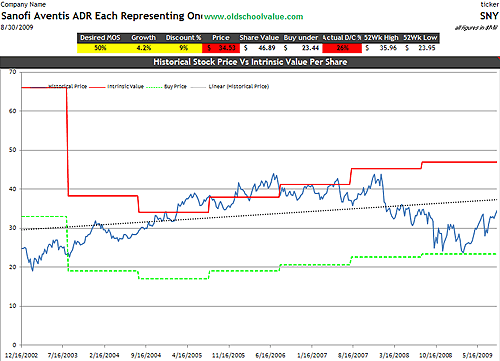Click the Historical Stock Price Vs Intrinsic Value title
The height and width of the screenshot is (361, 500).
[x=250, y=62]
